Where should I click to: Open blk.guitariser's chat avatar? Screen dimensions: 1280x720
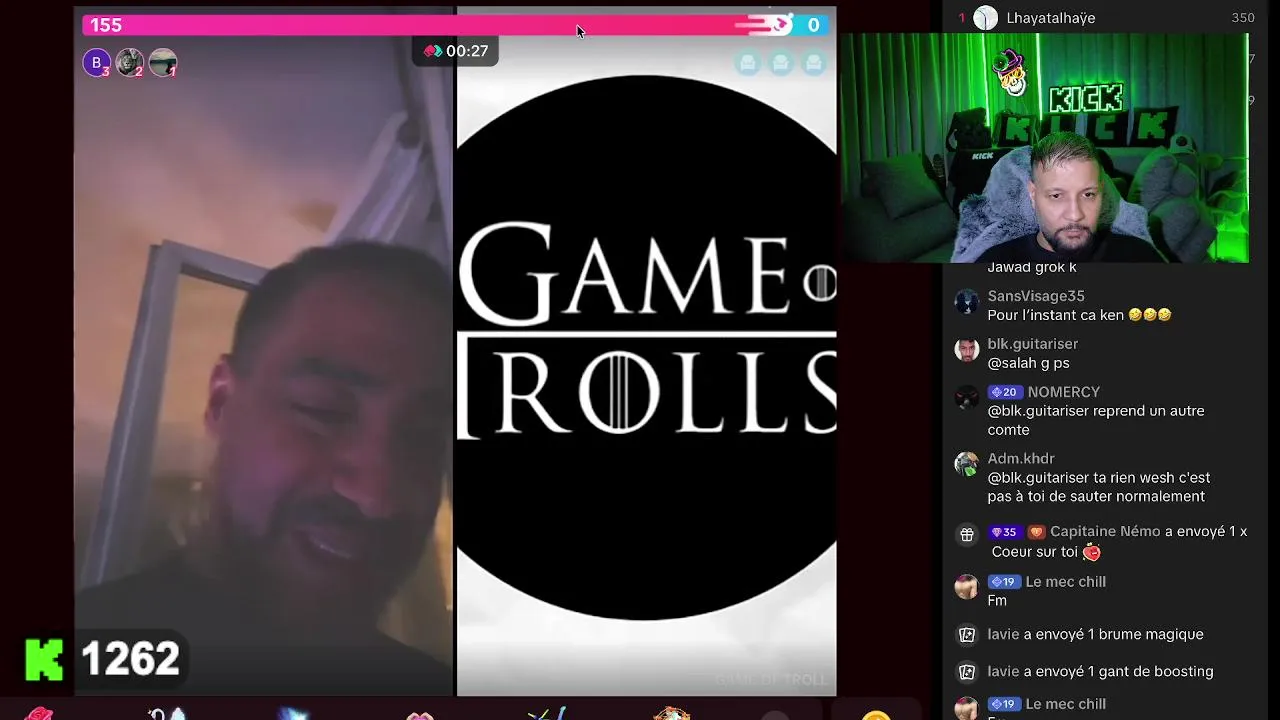point(966,350)
